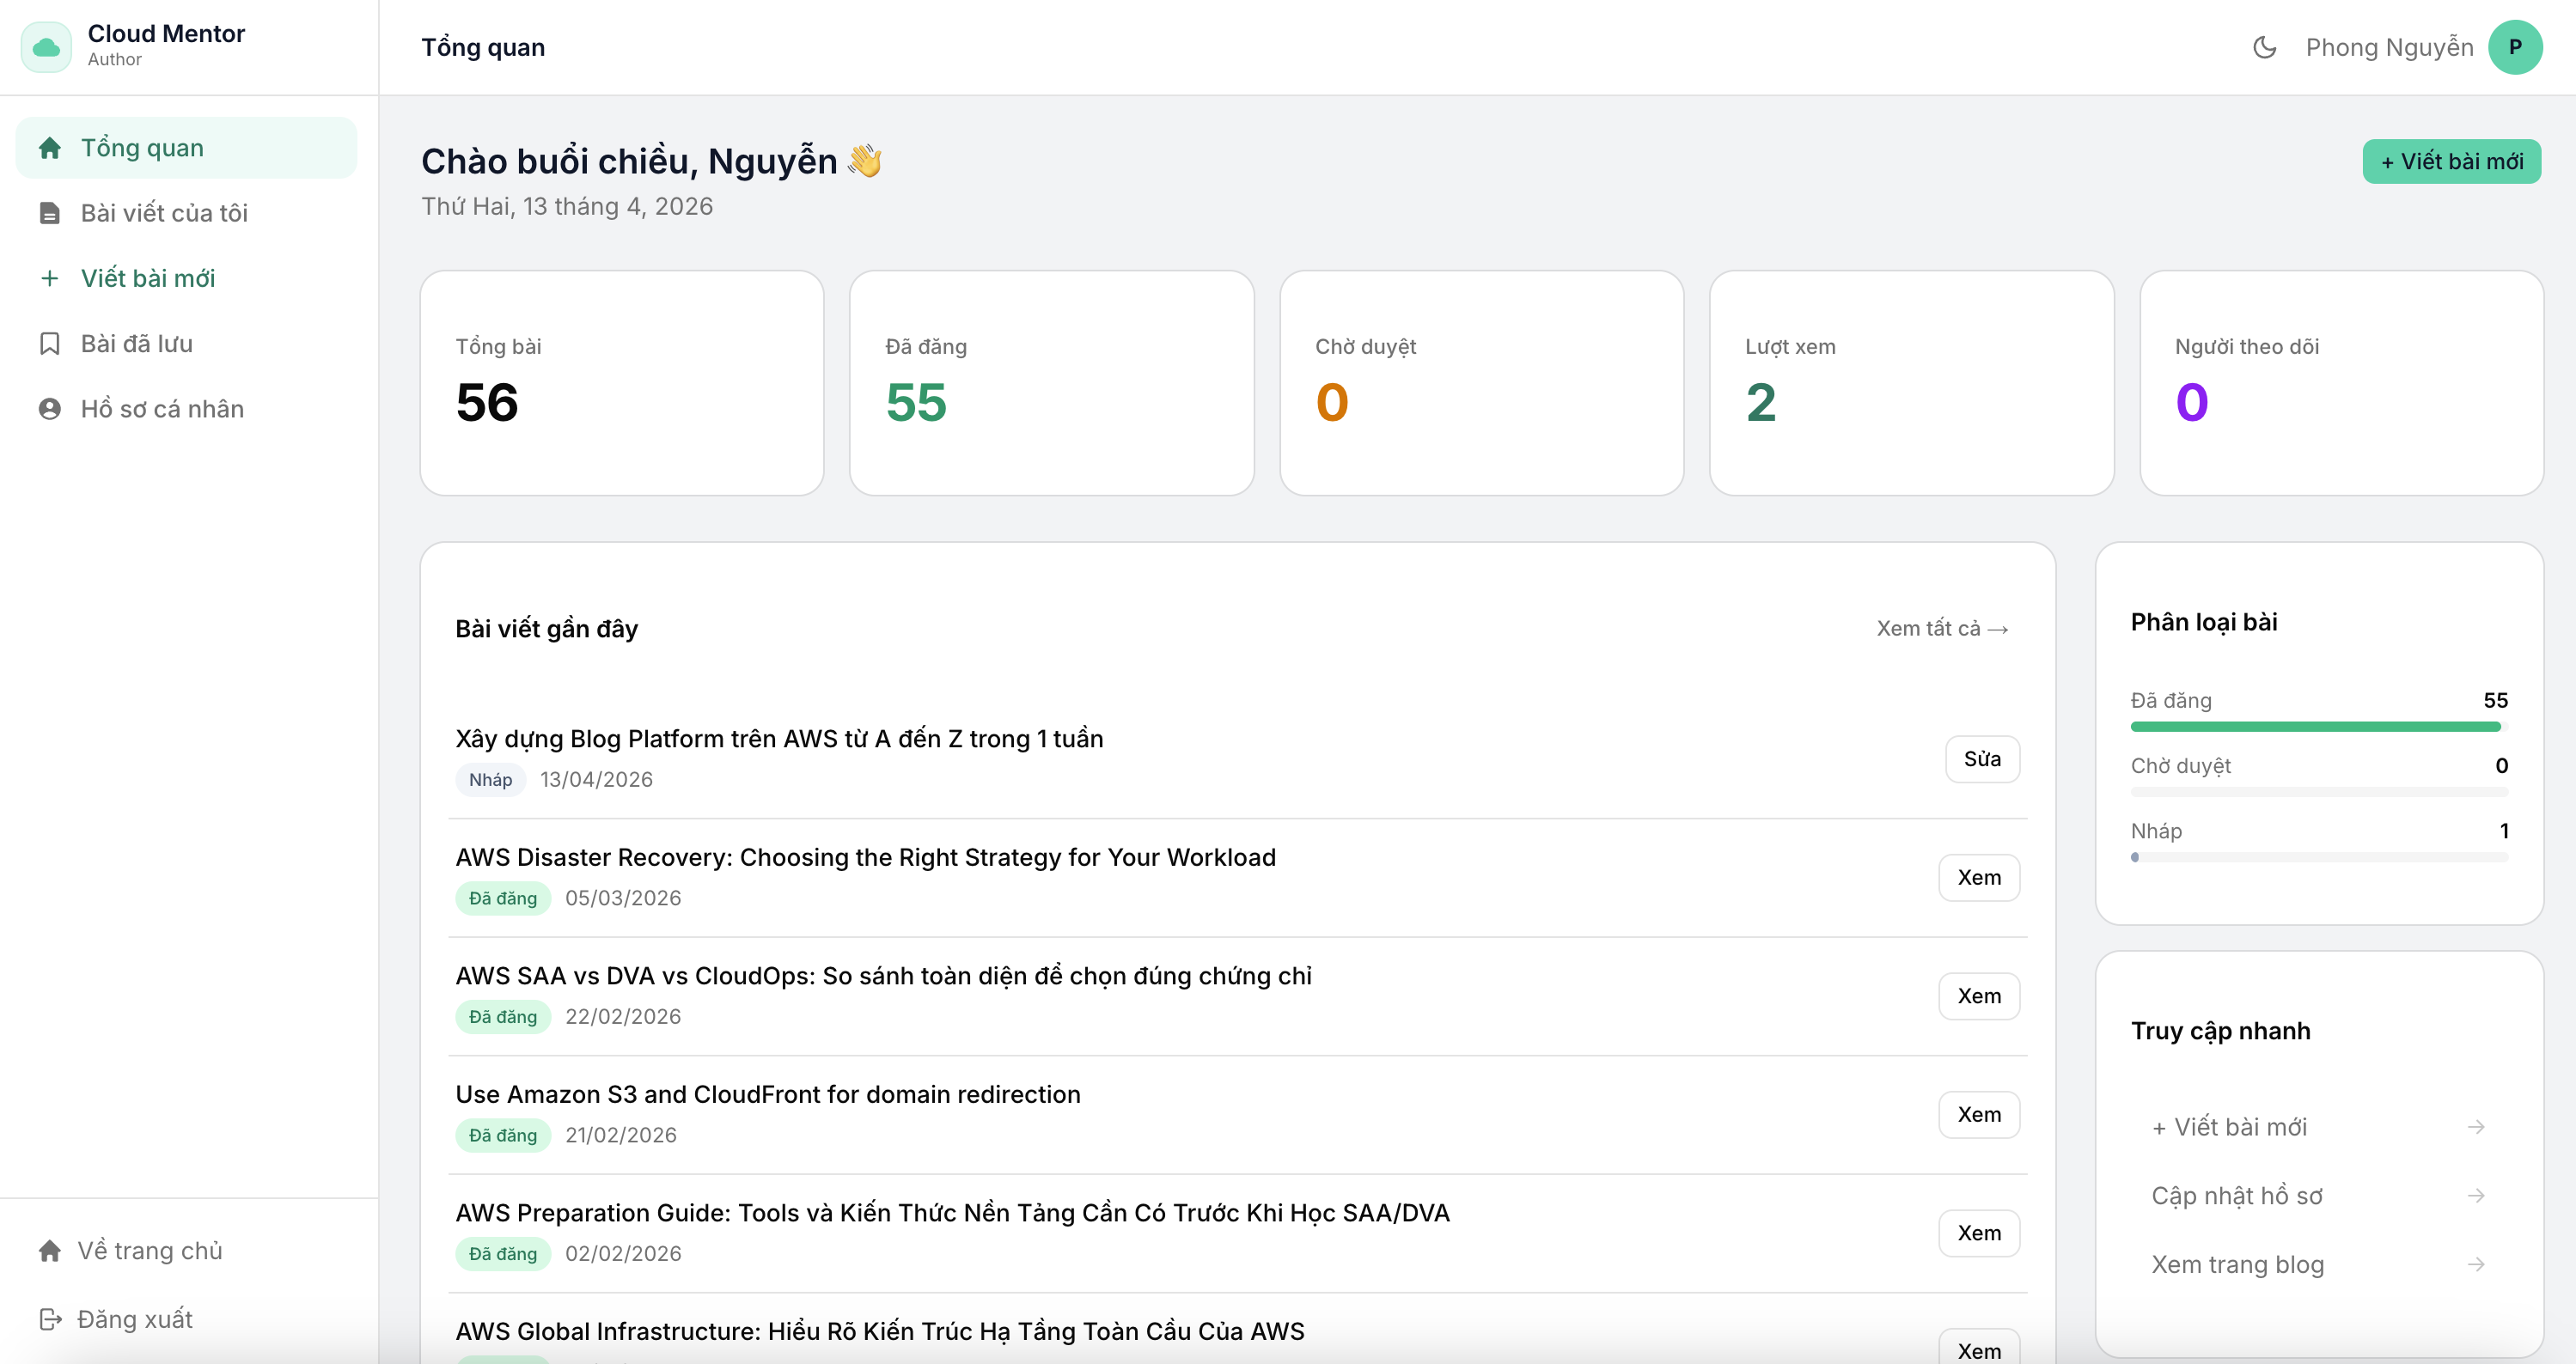The height and width of the screenshot is (1364, 2576).
Task: View the AWS Disaster Recovery post
Action: (1978, 877)
